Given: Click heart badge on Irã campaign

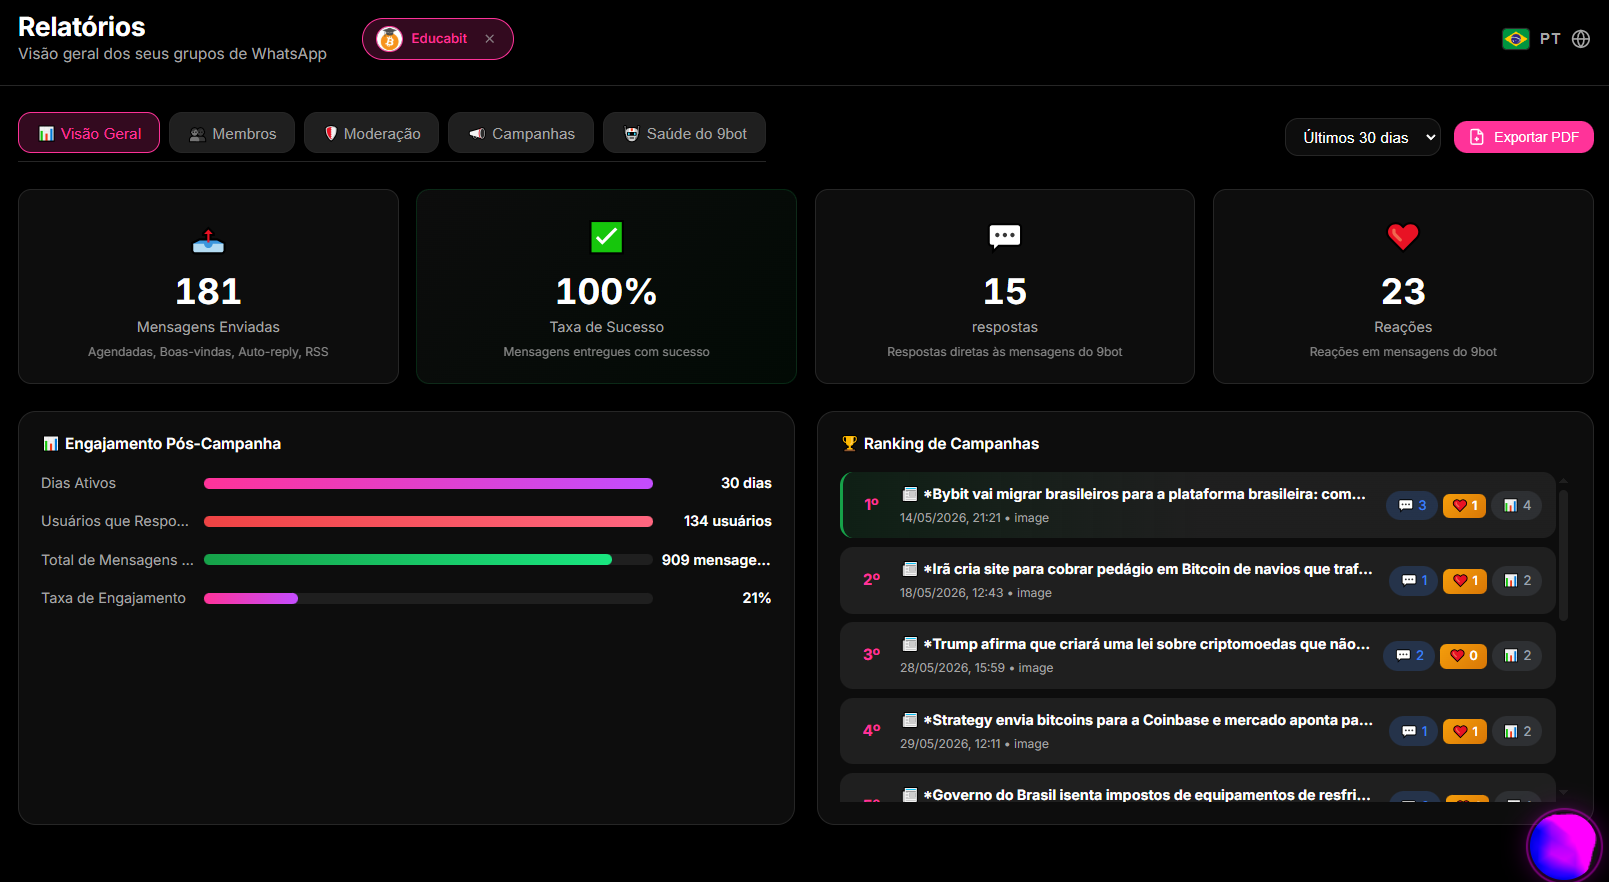Looking at the screenshot, I should pos(1464,580).
